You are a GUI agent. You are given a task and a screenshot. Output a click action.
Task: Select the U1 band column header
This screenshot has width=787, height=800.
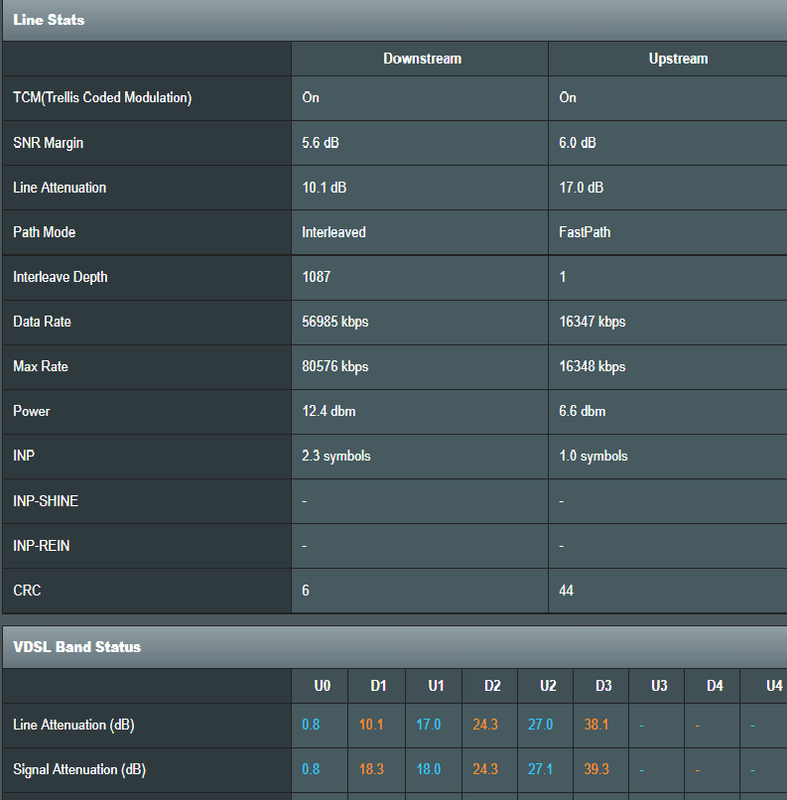(x=436, y=686)
